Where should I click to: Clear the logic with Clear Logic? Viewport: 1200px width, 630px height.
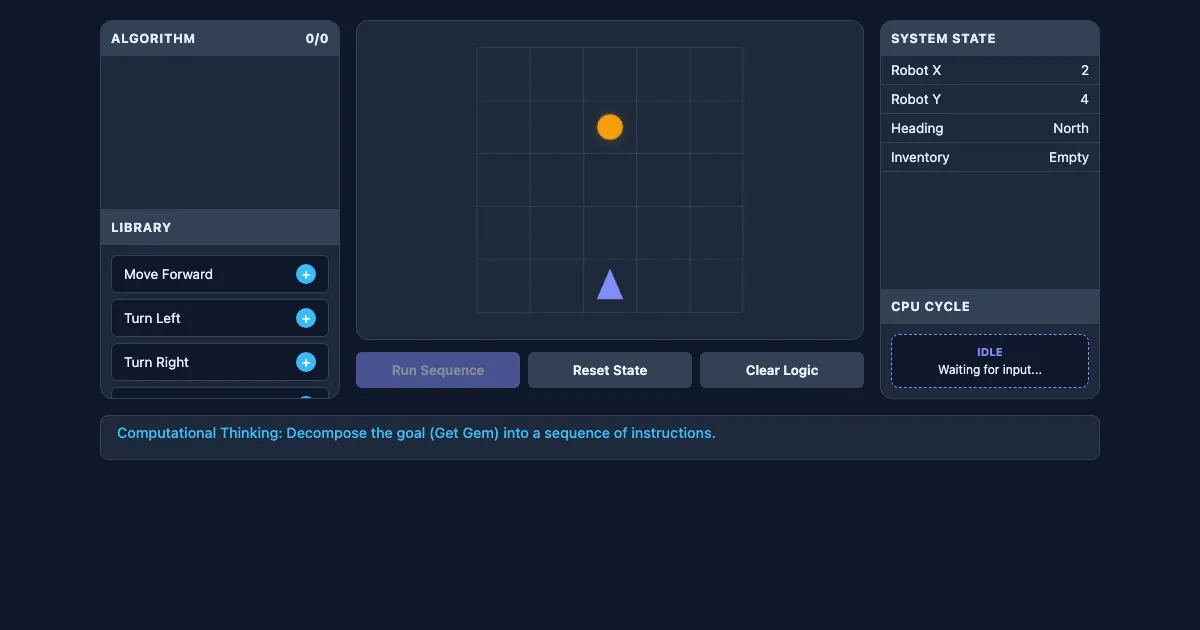[782, 370]
